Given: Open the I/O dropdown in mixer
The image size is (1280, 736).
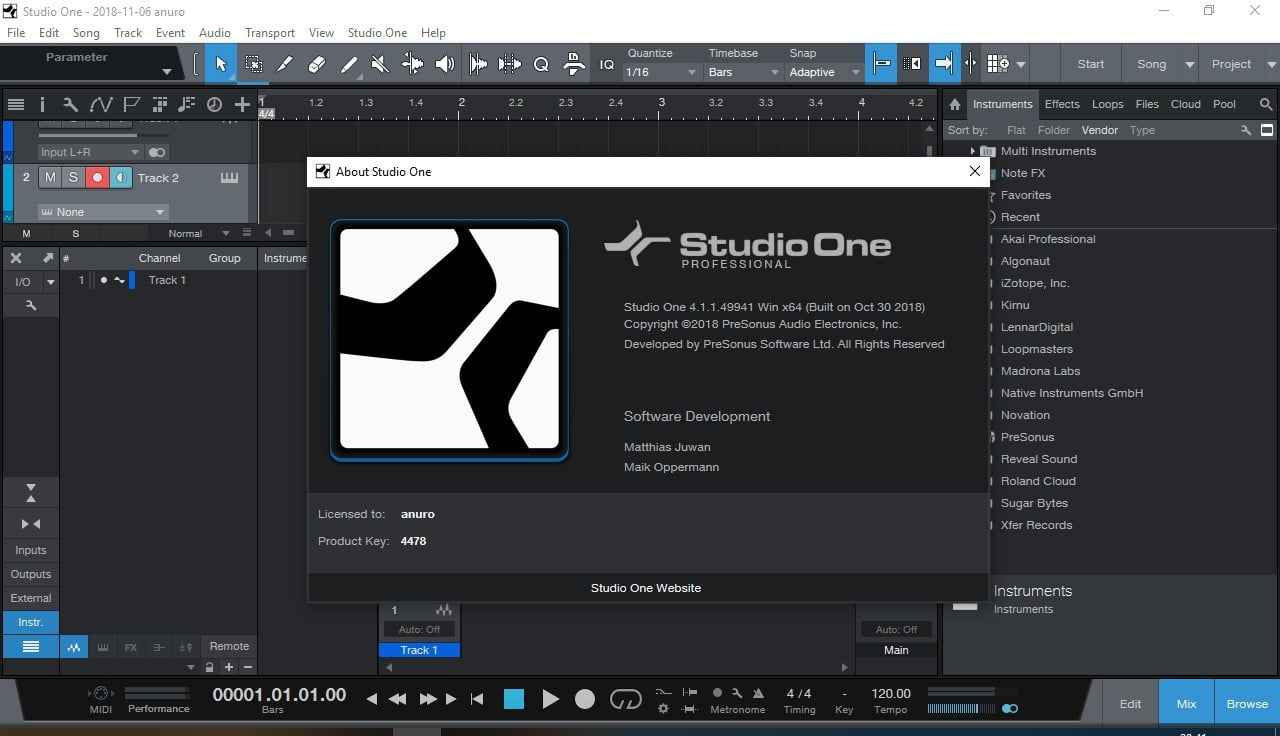Looking at the screenshot, I should click(x=50, y=282).
